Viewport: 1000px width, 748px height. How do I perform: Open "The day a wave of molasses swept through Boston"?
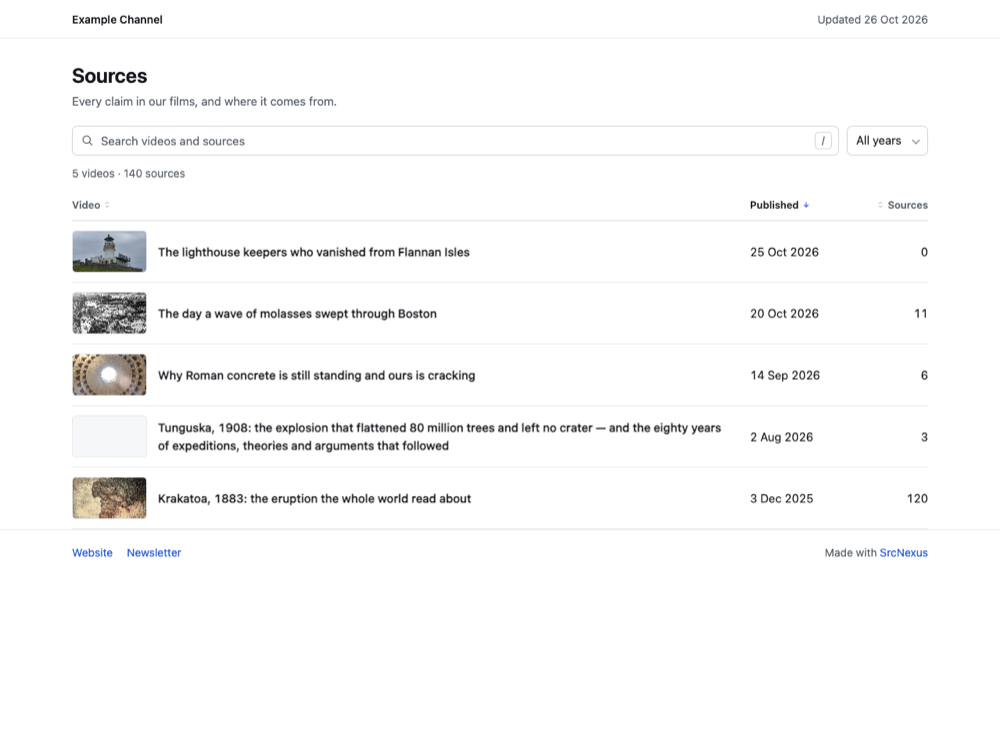297,314
